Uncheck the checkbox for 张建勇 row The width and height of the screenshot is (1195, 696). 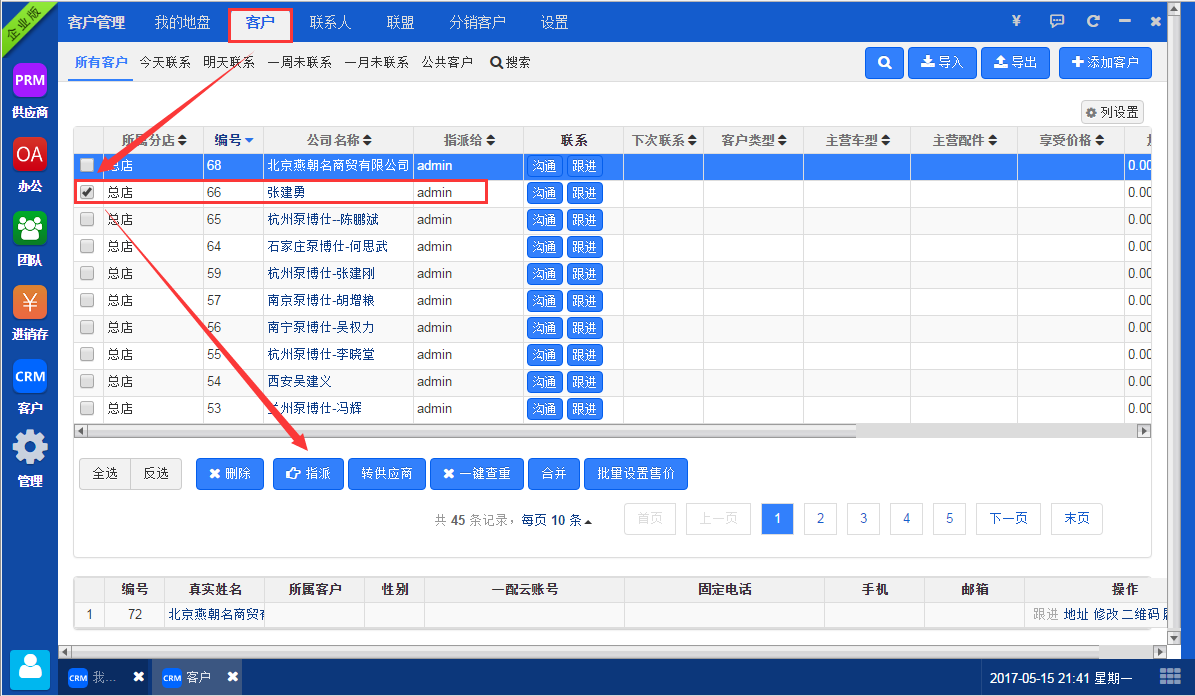pyautogui.click(x=88, y=192)
